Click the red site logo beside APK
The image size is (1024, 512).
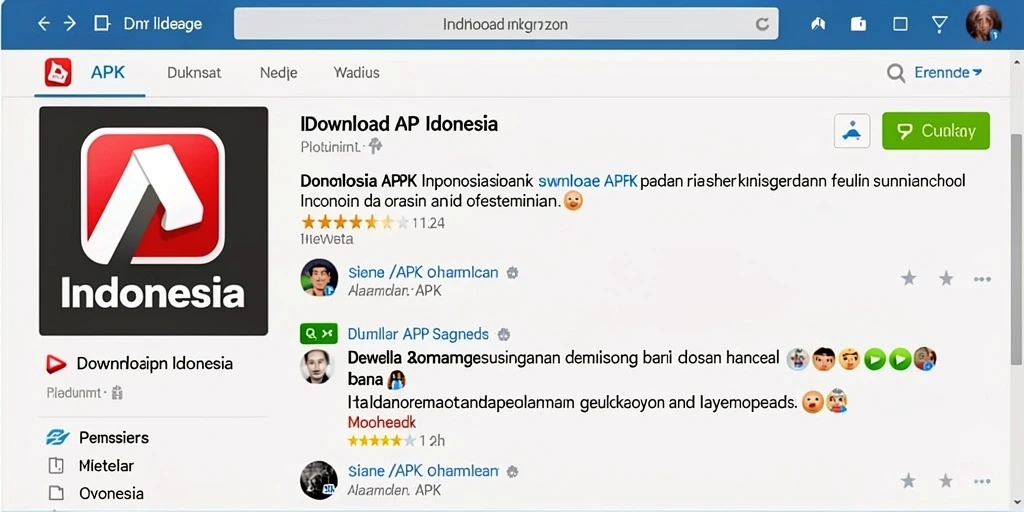[58, 72]
